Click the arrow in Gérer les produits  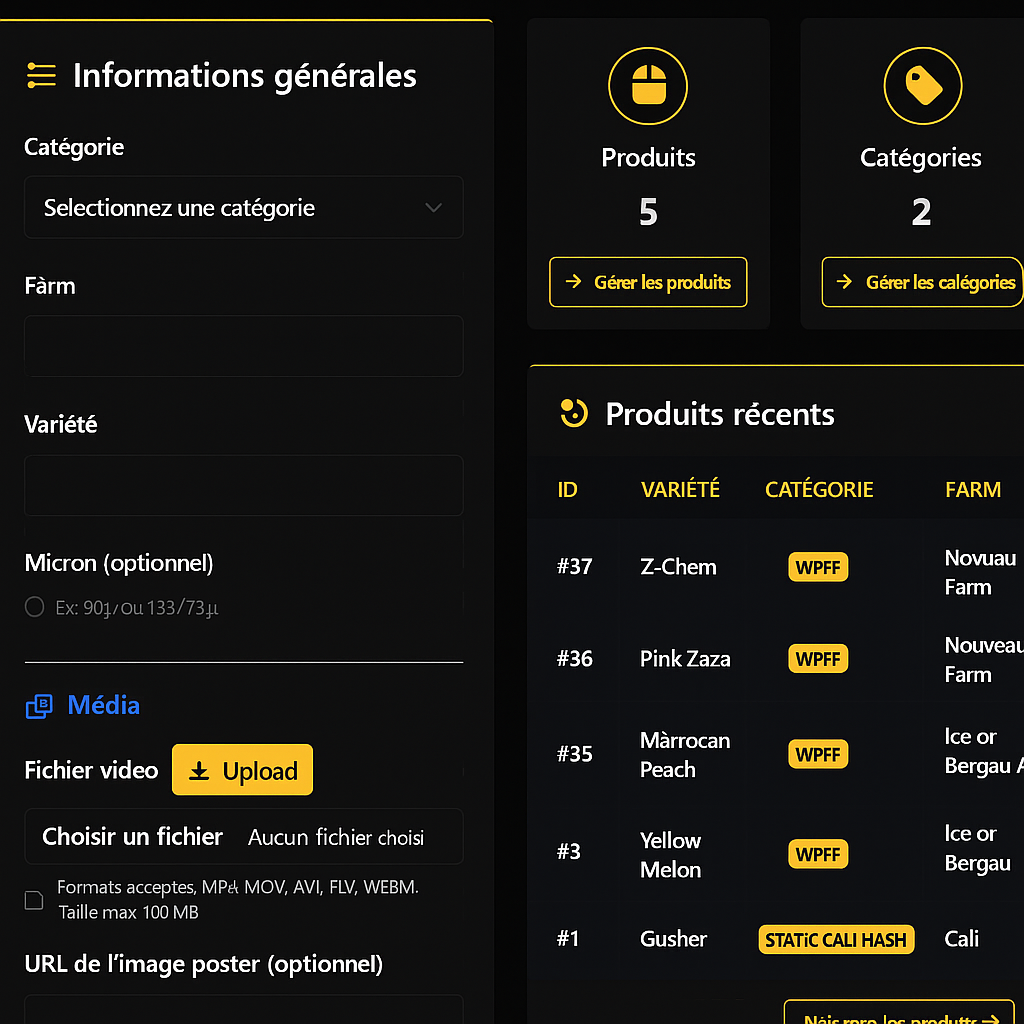573,281
